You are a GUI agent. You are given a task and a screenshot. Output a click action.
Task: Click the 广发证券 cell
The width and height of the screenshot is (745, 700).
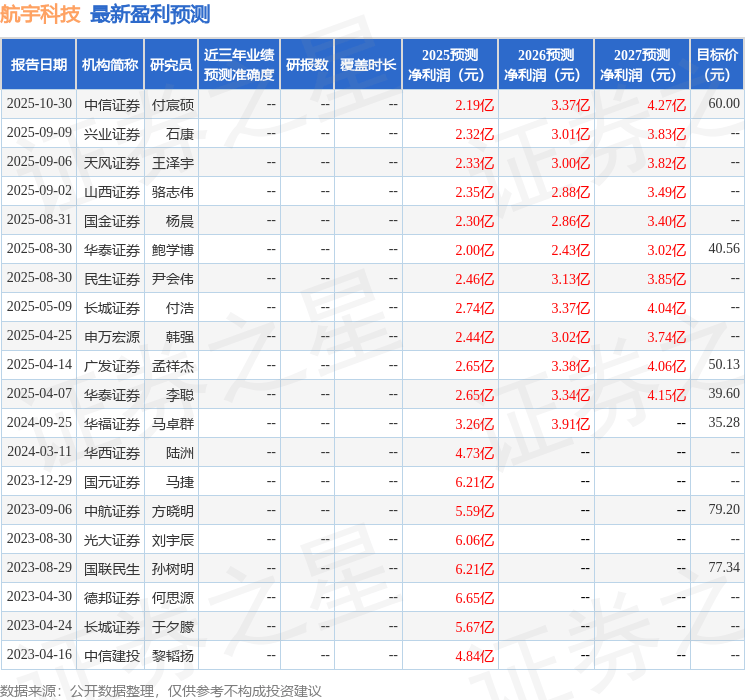[x=112, y=366]
